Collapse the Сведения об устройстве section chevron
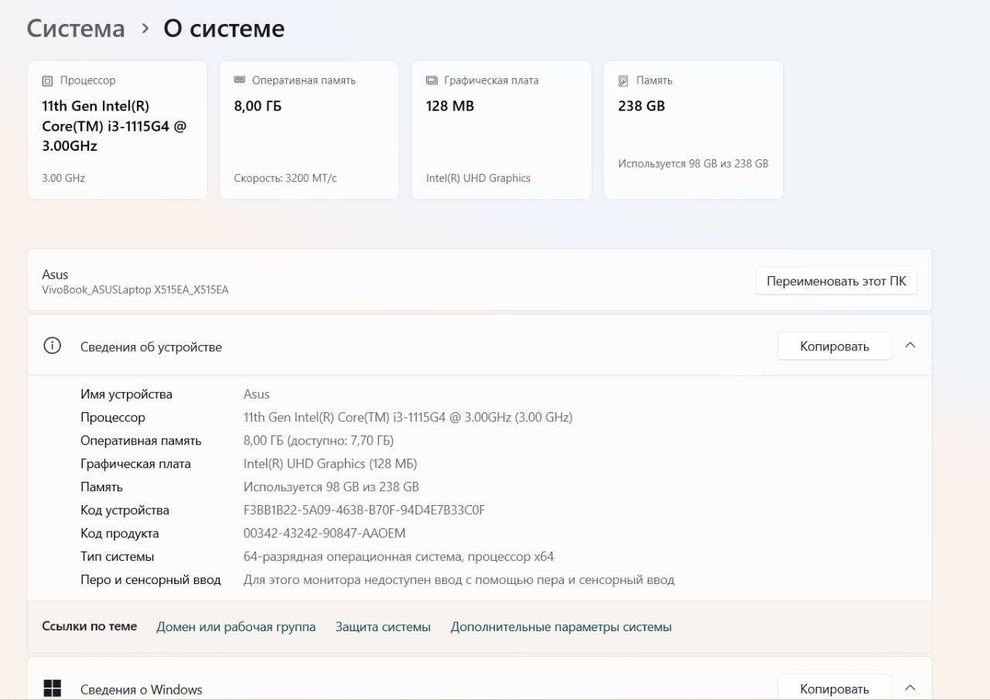 910,346
